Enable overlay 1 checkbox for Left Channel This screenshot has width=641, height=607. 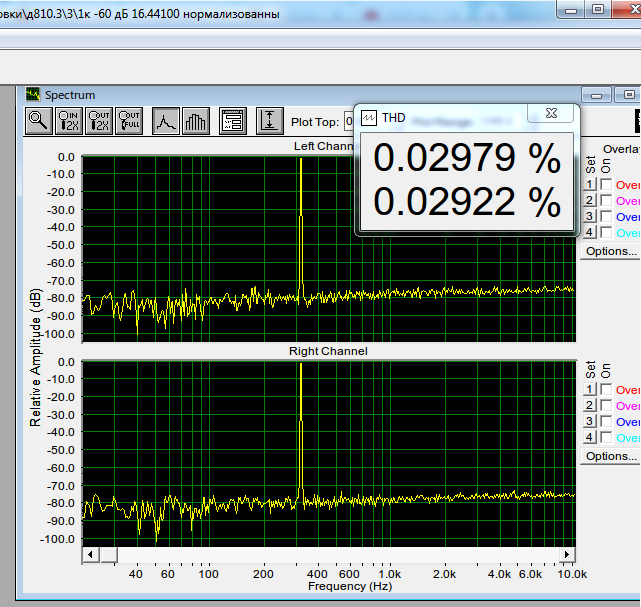(606, 185)
